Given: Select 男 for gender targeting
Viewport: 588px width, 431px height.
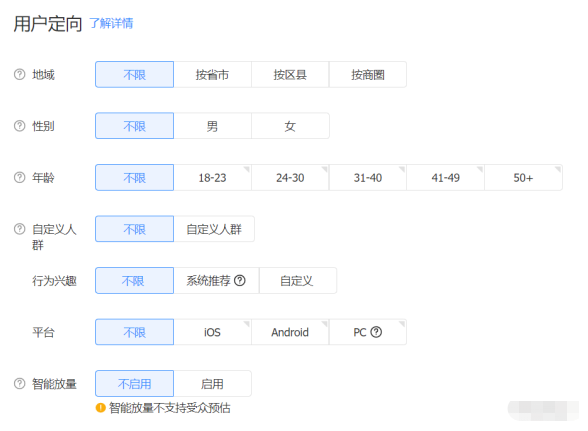Looking at the screenshot, I should 212,126.
